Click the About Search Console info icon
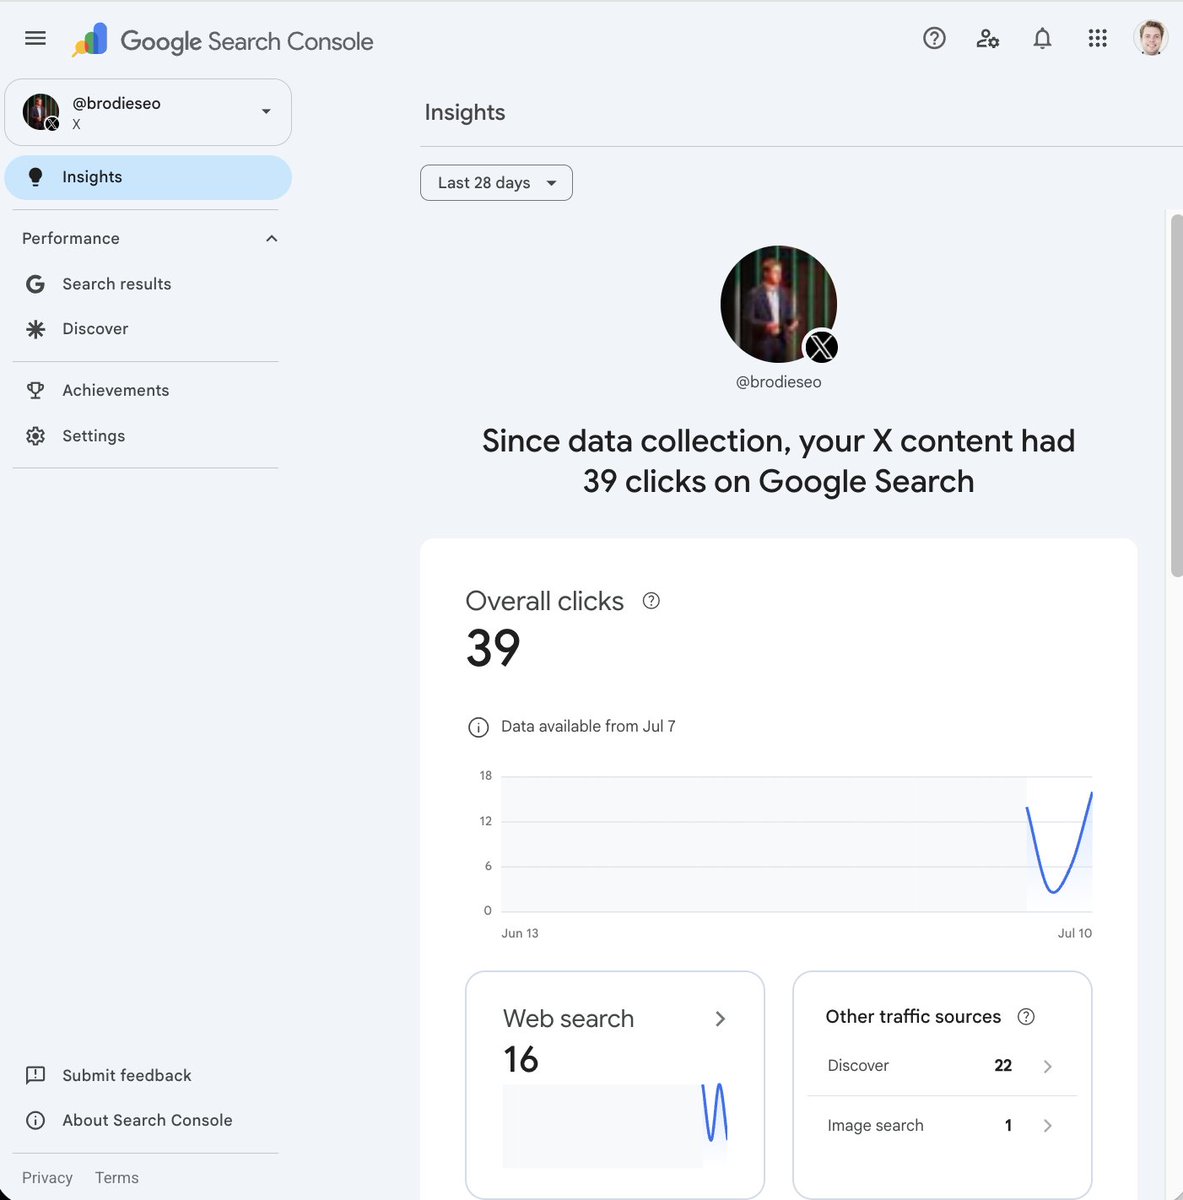The height and width of the screenshot is (1200, 1183). (35, 1120)
